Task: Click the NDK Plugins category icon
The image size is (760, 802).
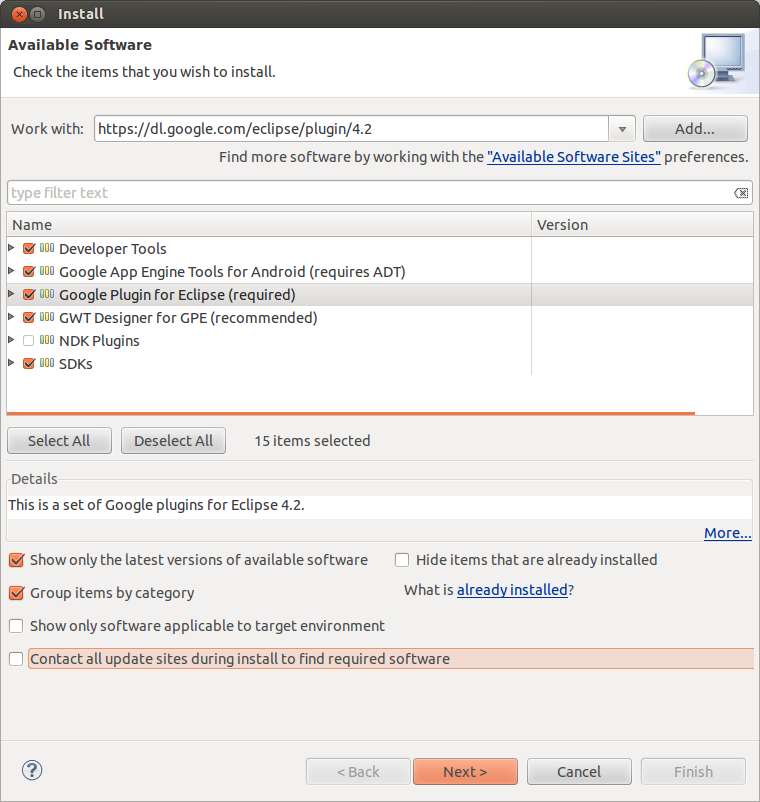Action: pos(47,340)
